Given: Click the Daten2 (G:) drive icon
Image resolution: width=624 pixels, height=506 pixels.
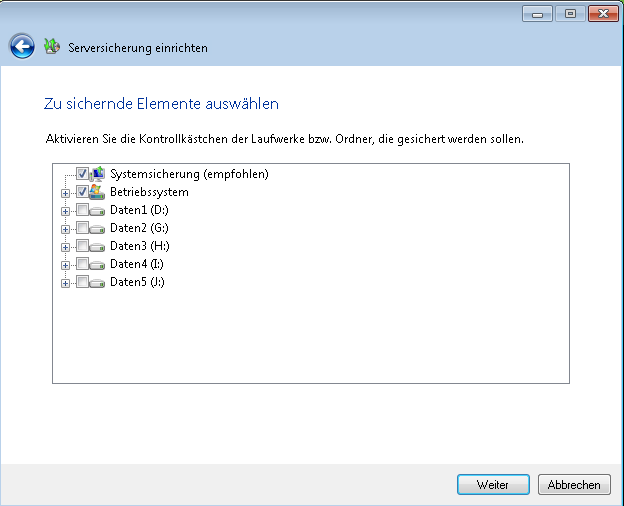Looking at the screenshot, I should [97, 229].
